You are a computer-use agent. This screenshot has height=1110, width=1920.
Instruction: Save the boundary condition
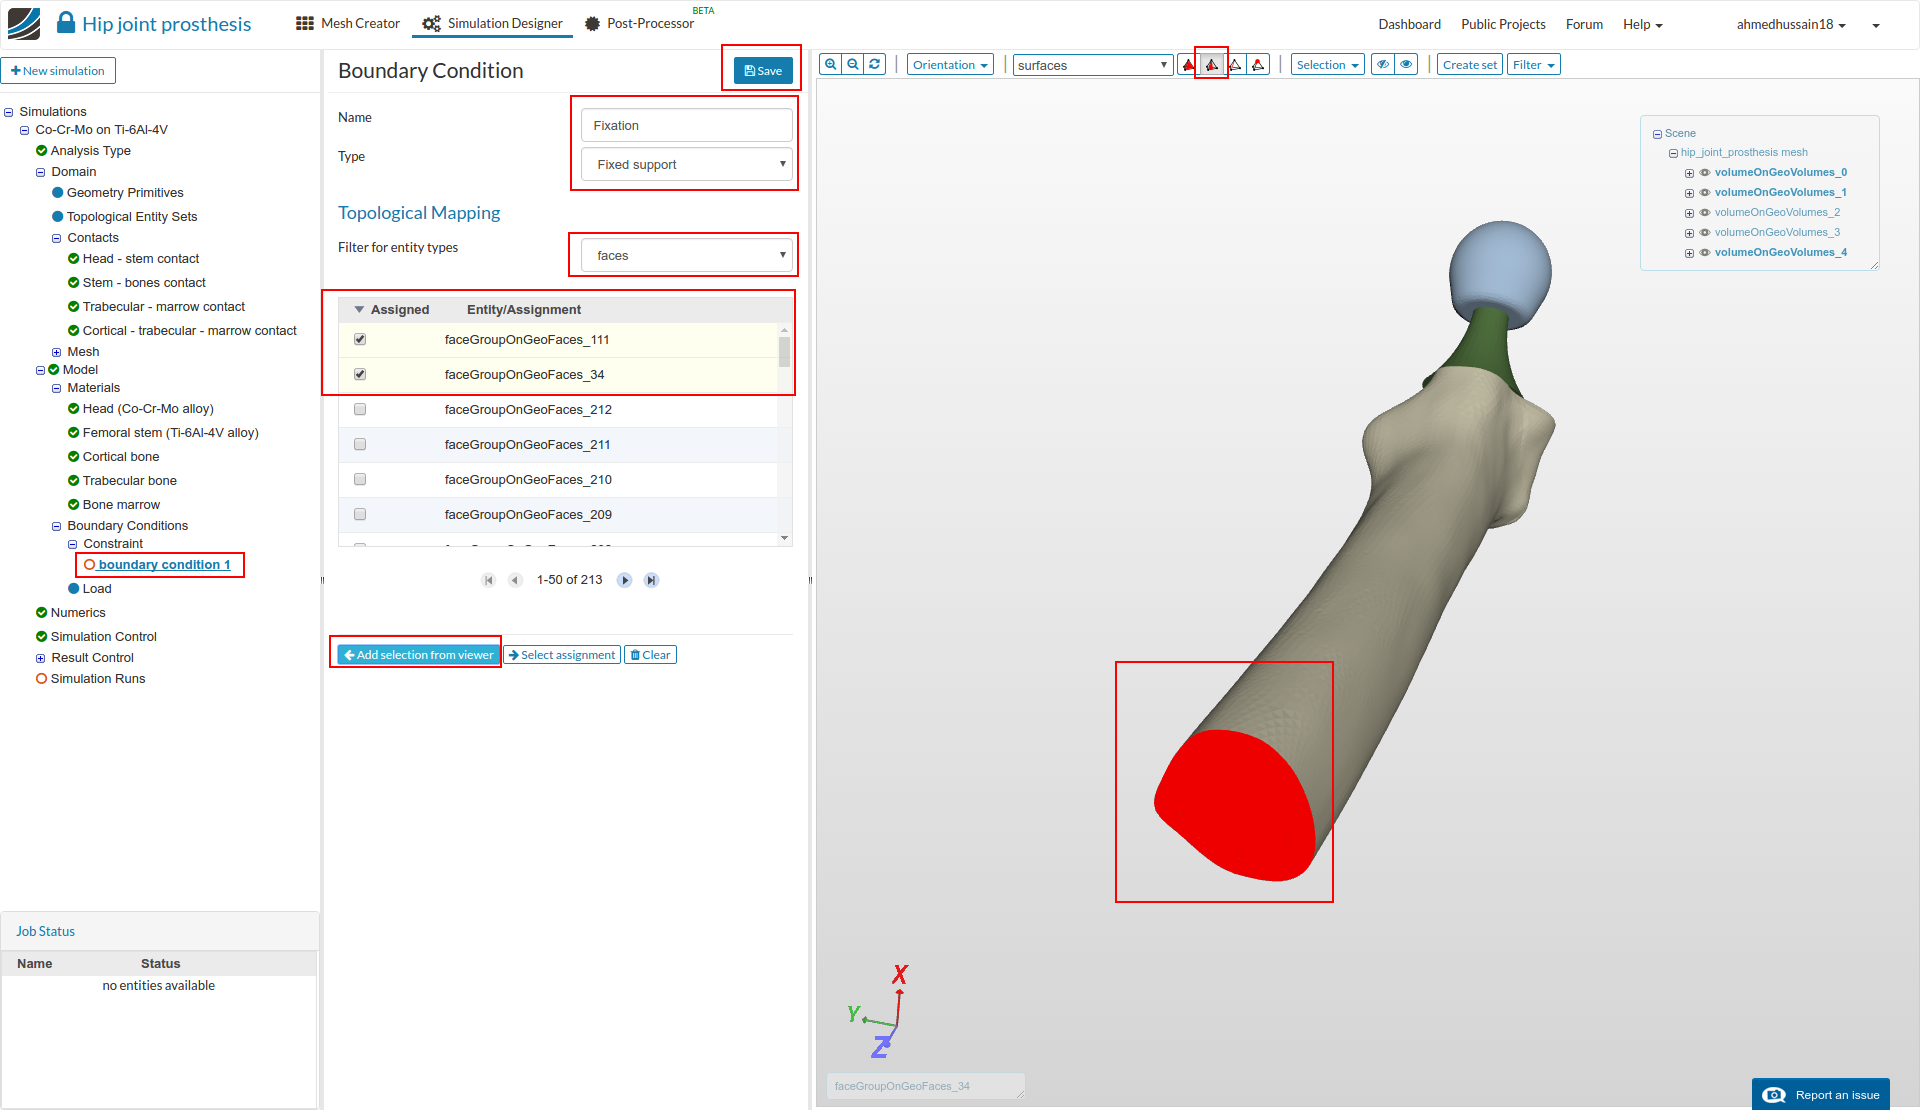pos(763,71)
